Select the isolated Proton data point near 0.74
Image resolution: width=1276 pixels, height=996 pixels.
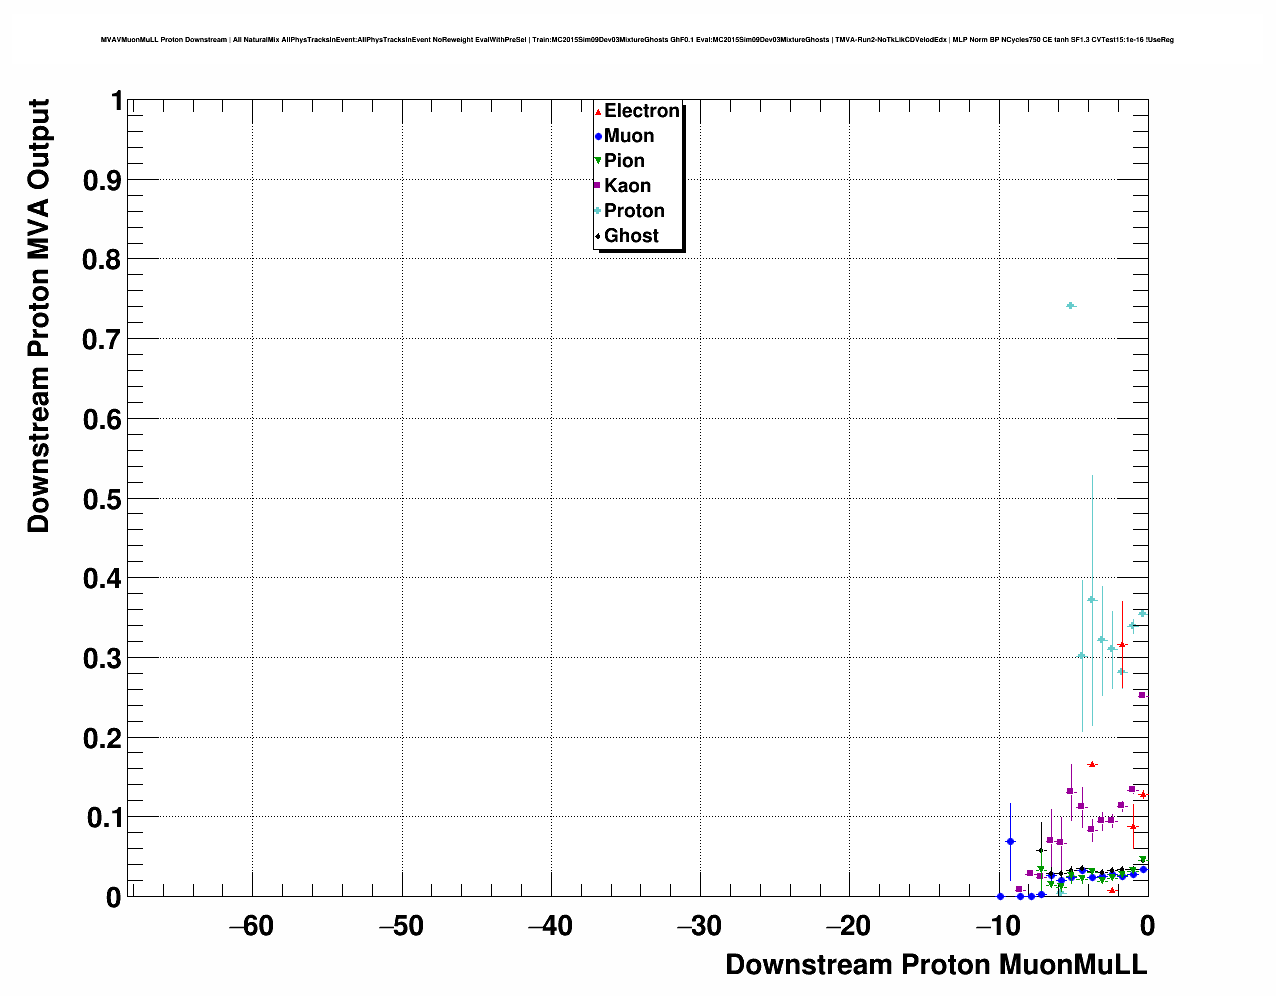coord(1071,306)
